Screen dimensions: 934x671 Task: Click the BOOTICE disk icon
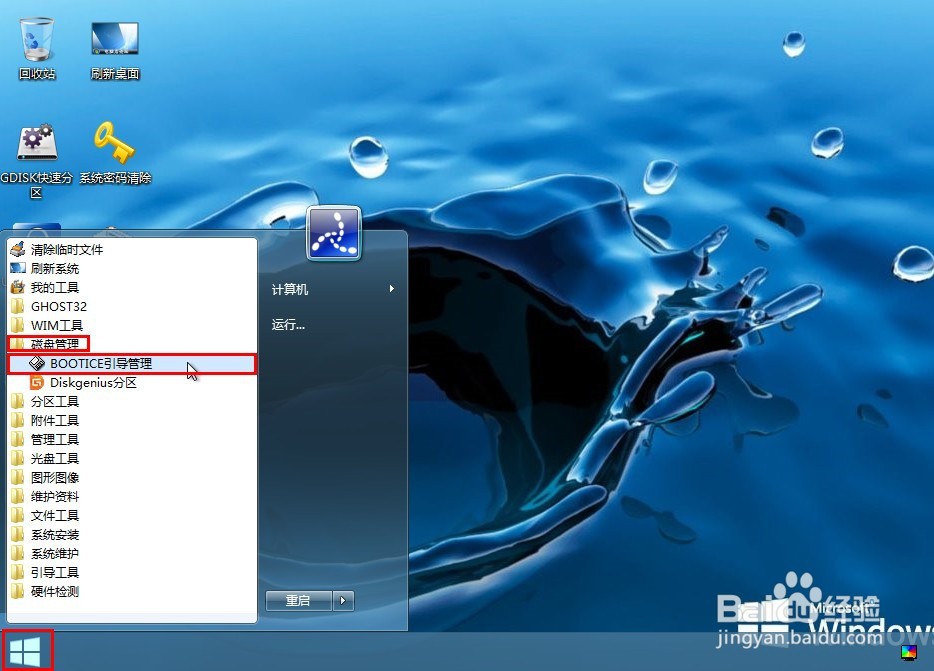click(x=37, y=364)
